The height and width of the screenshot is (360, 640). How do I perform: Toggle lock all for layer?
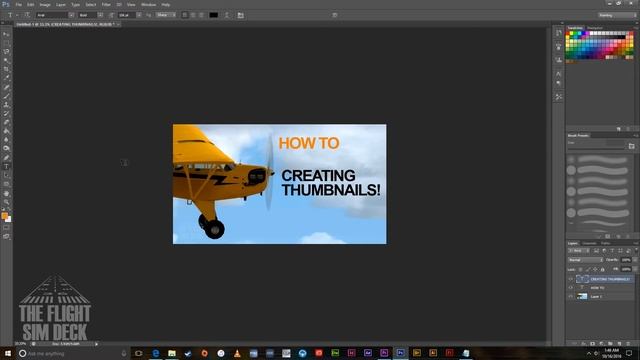click(602, 269)
